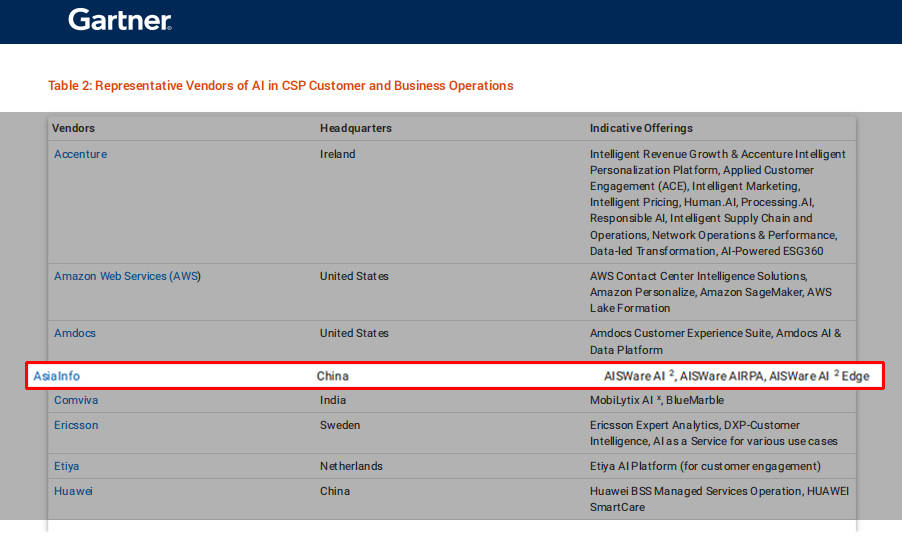Open the Accenture vendor link
902x550 pixels.
[80, 154]
